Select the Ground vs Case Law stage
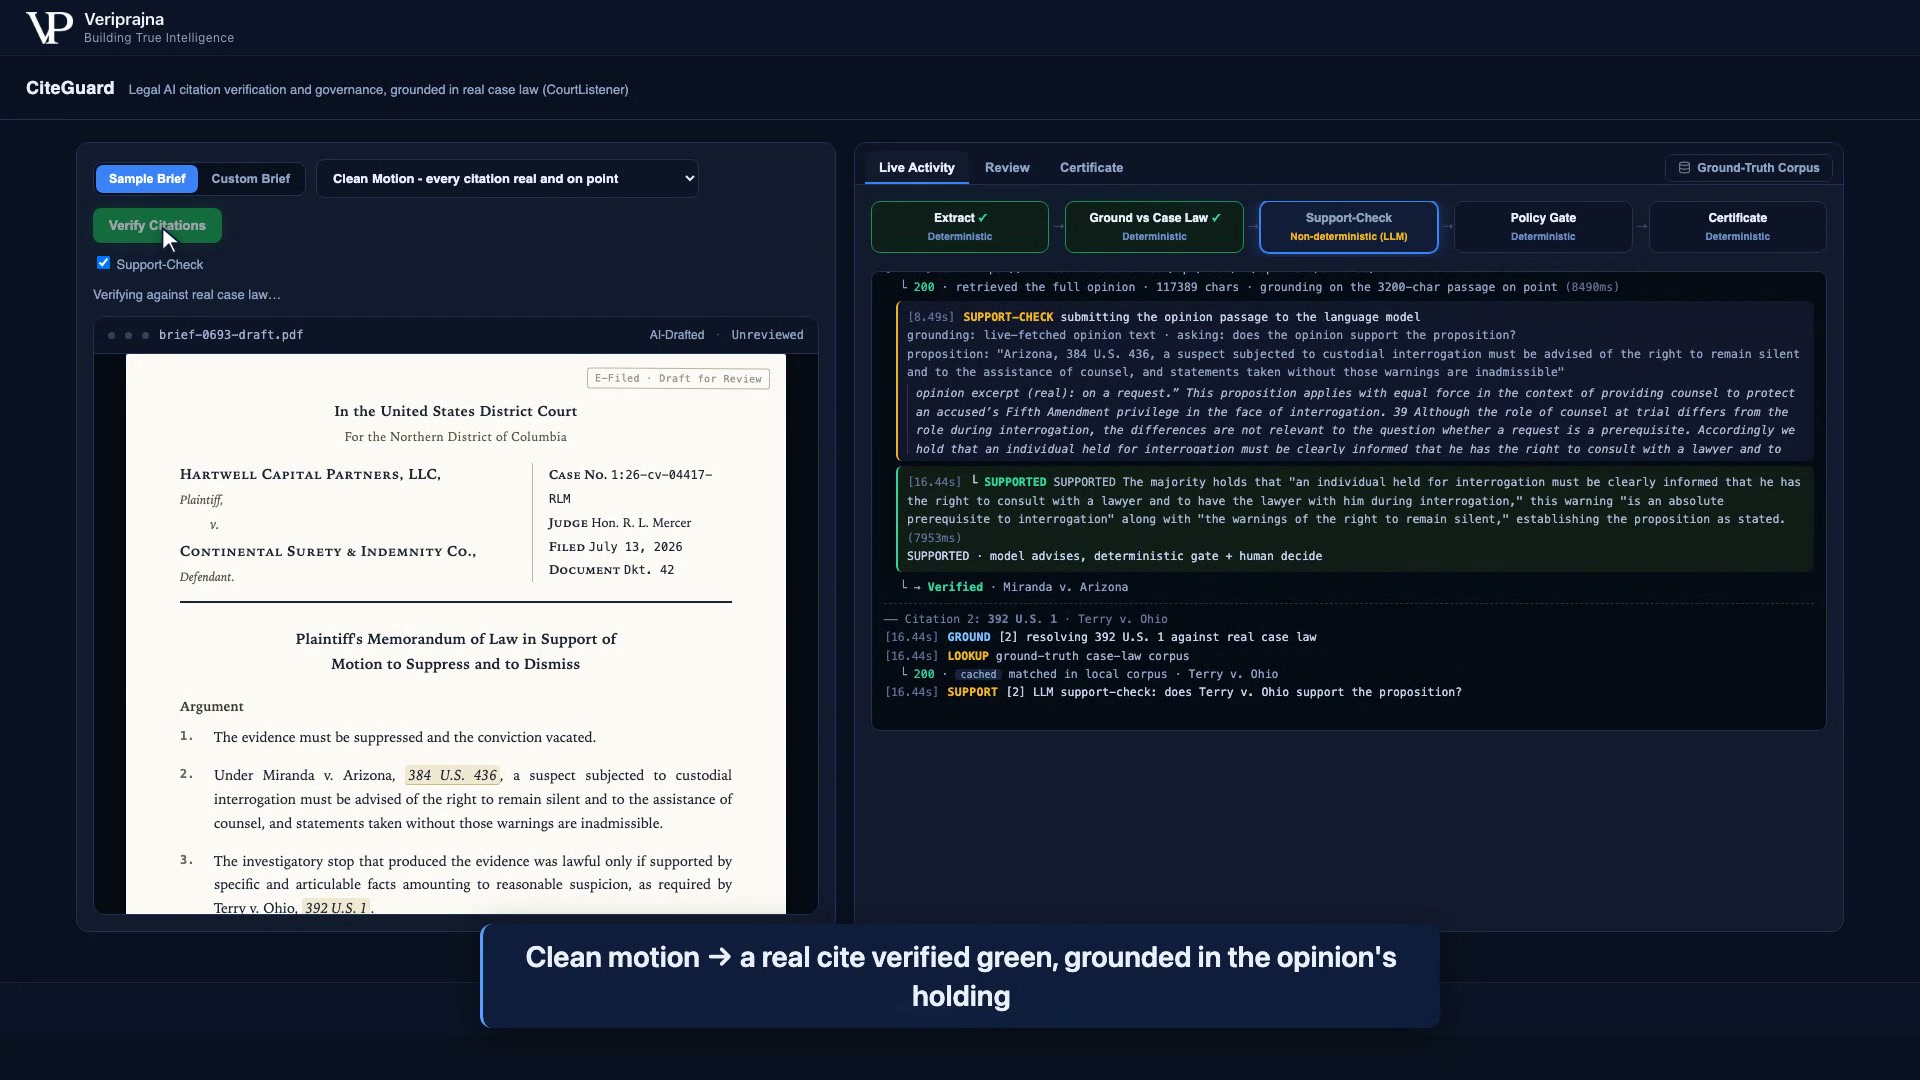1920x1080 pixels. [x=1154, y=227]
